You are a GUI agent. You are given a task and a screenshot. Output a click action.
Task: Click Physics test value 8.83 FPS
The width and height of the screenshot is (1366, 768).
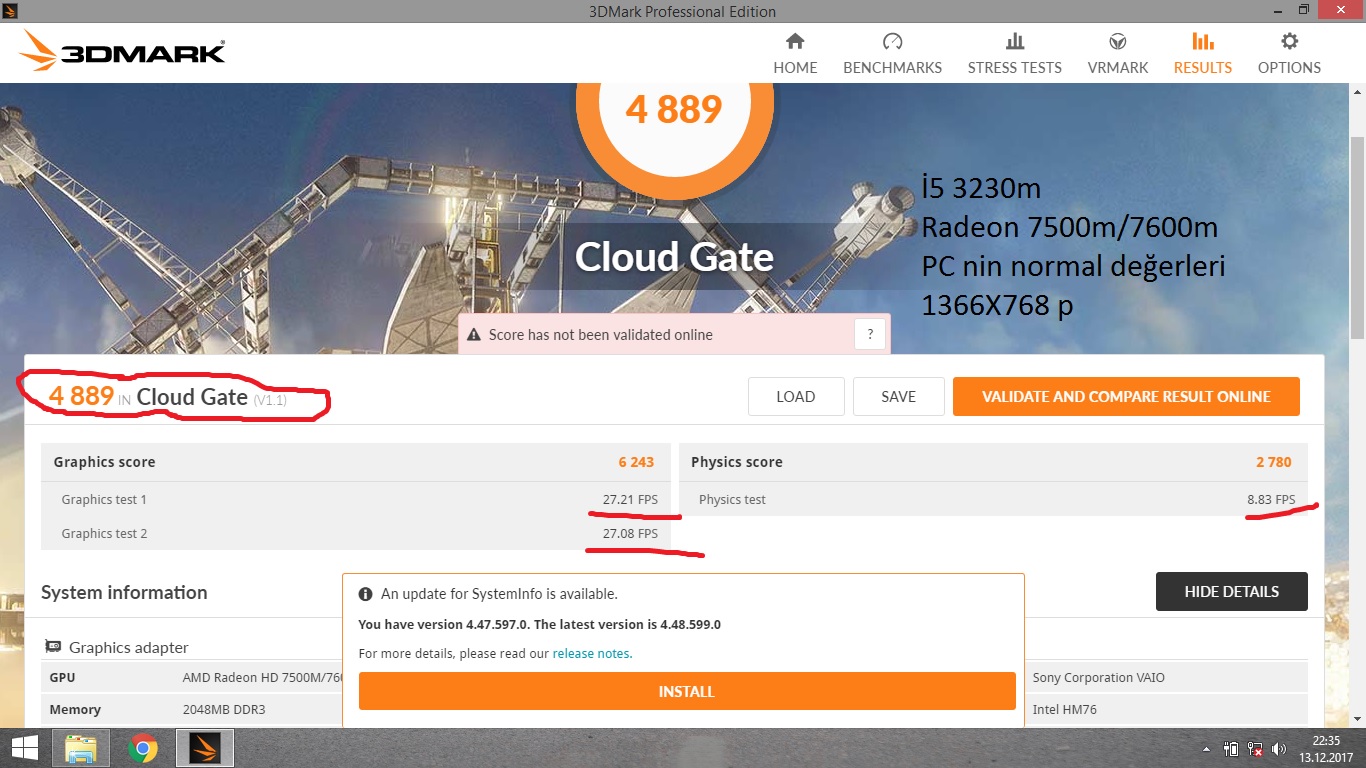1271,499
